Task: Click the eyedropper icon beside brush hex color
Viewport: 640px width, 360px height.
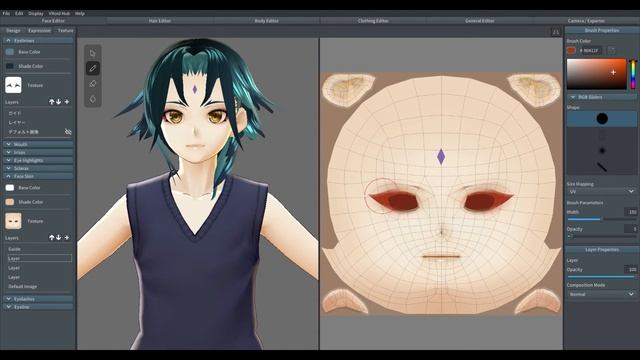Action: pos(611,50)
